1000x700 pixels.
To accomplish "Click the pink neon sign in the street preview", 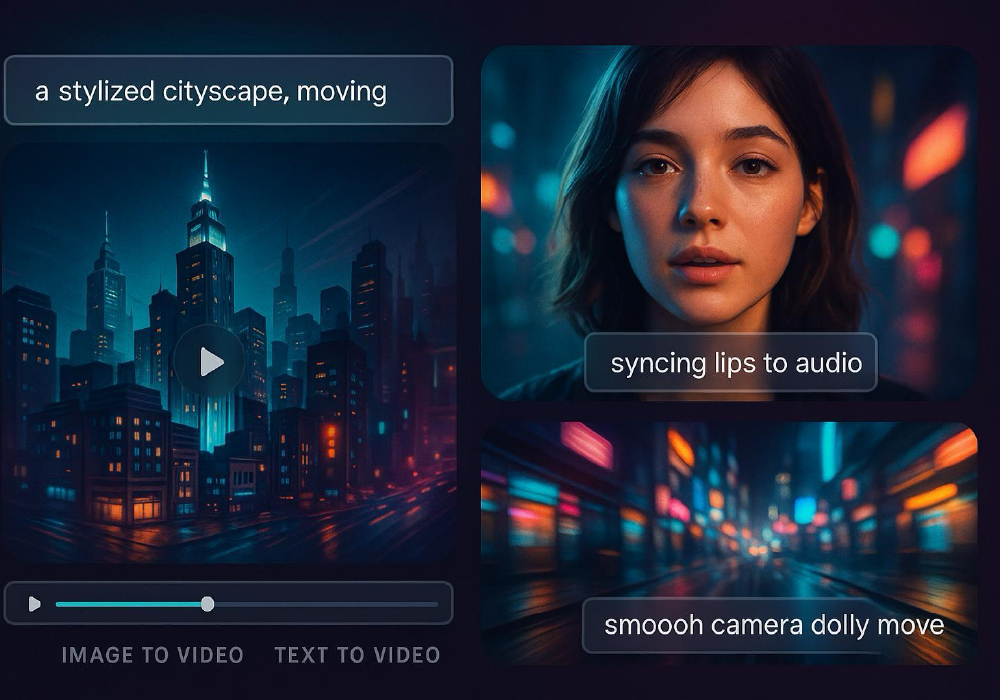I will (586, 444).
